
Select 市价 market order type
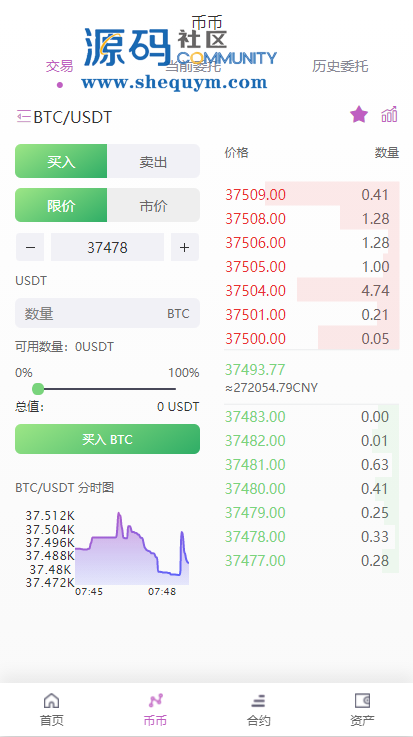154,205
